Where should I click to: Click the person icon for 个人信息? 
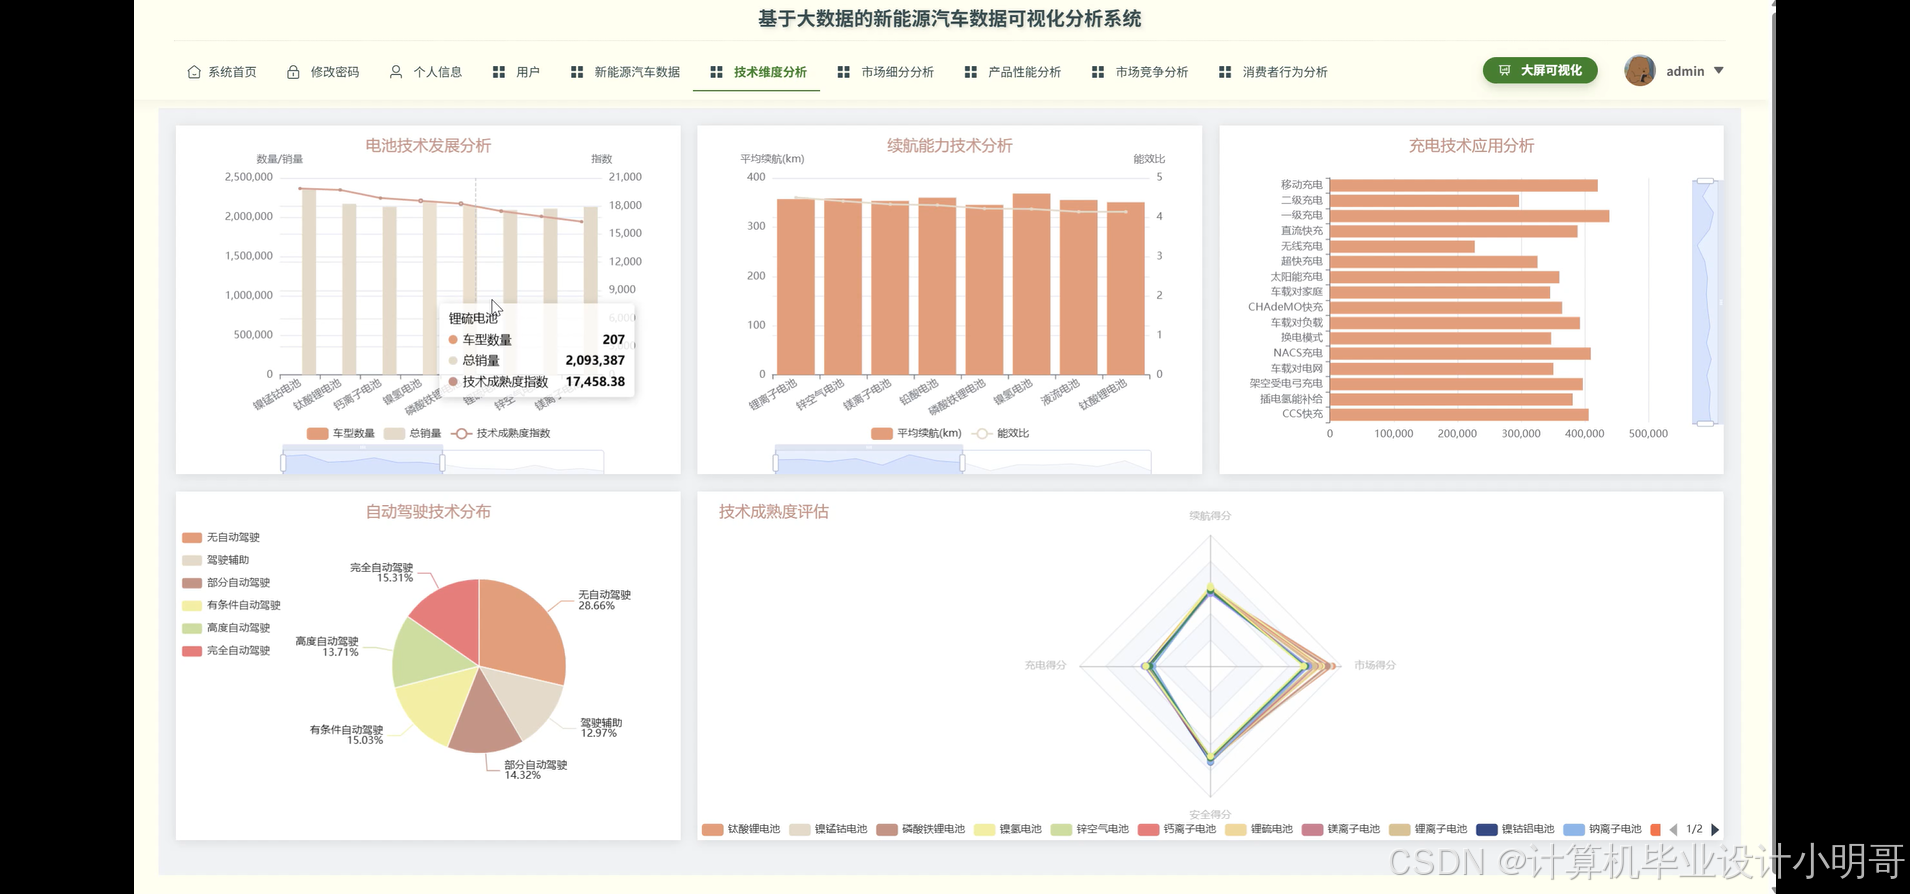[396, 72]
